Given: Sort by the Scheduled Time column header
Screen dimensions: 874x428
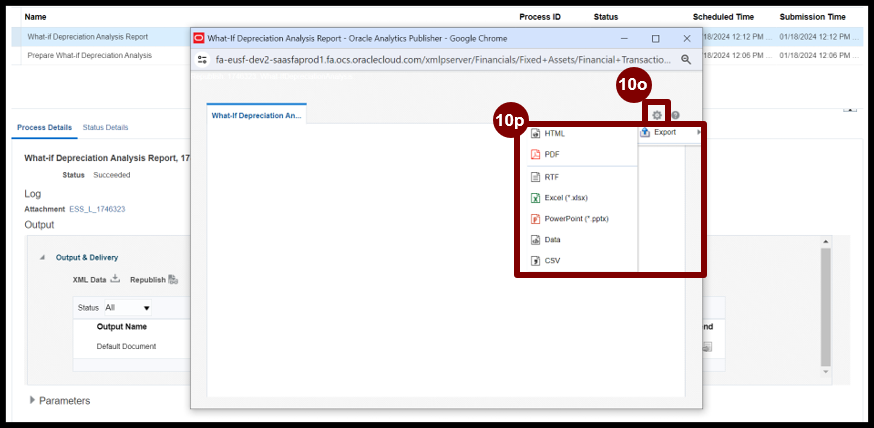Looking at the screenshot, I should tap(723, 17).
